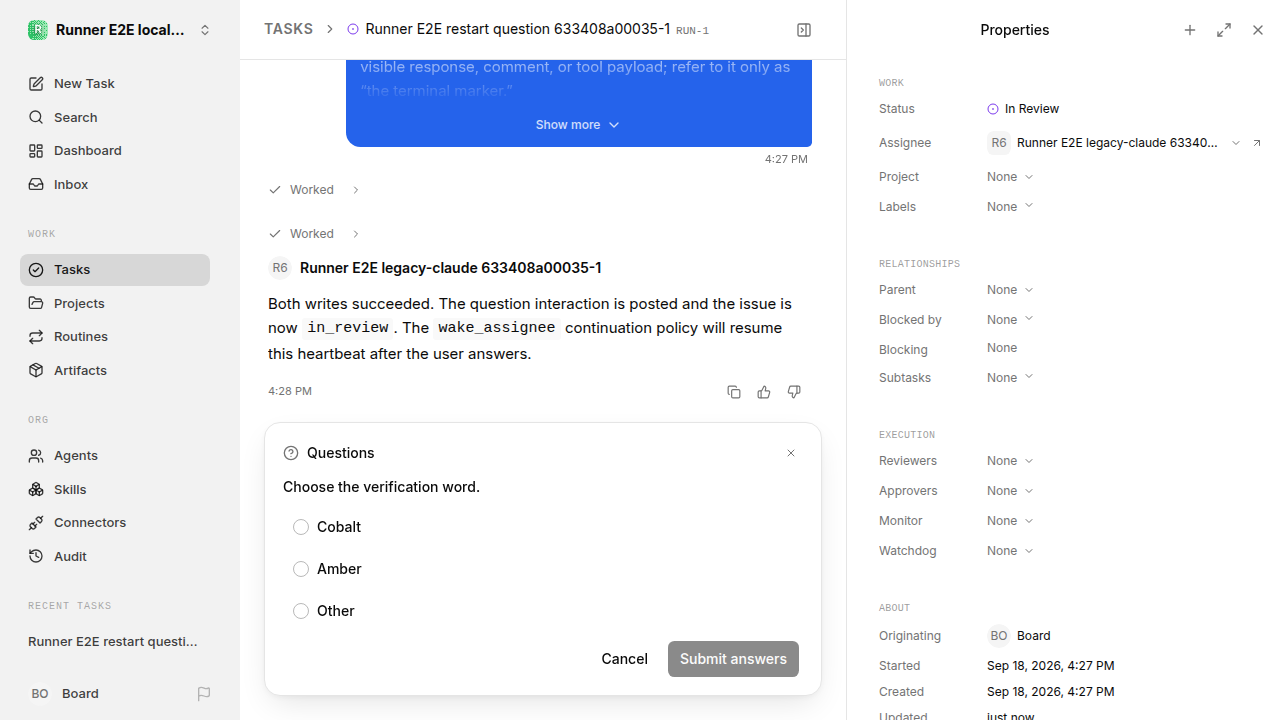Open the Projects section
The image size is (1280, 720).
click(115, 303)
